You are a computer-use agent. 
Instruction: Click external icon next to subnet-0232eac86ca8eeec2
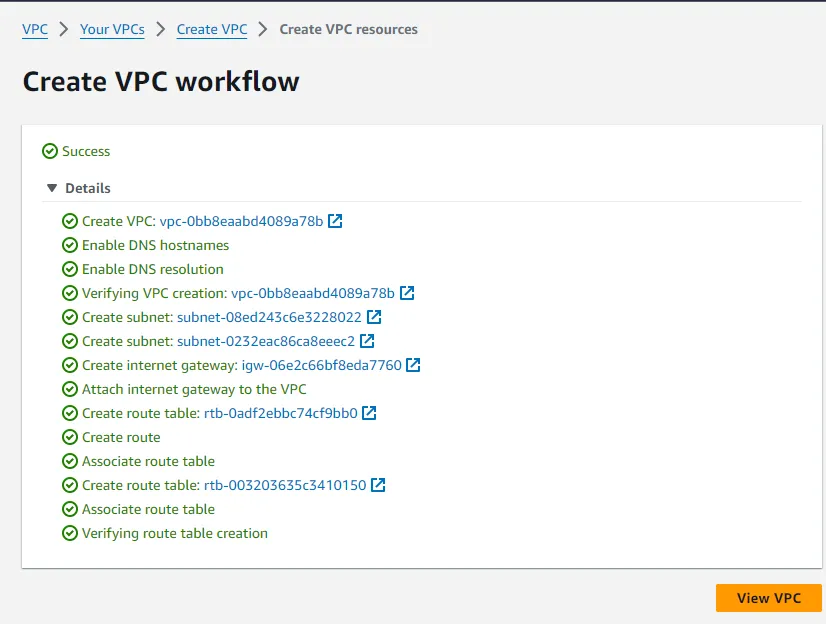click(x=367, y=341)
